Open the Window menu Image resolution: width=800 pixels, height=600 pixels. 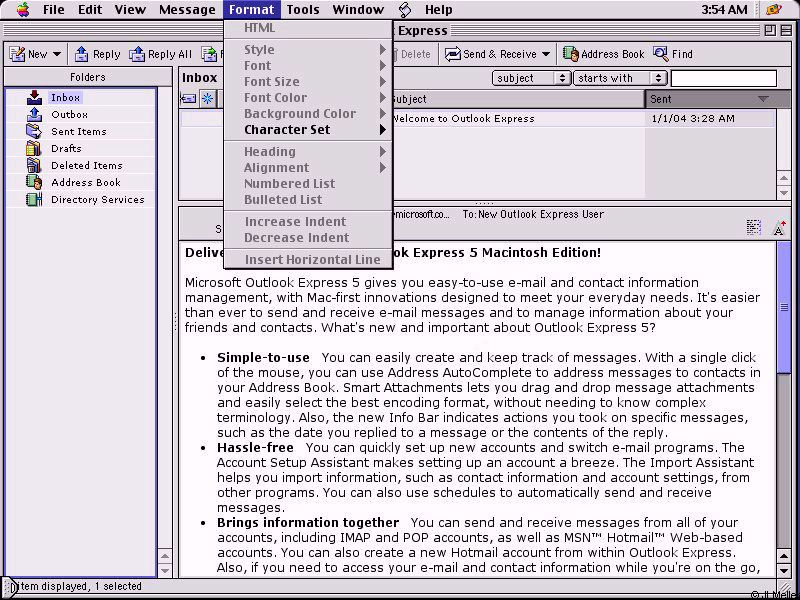358,9
